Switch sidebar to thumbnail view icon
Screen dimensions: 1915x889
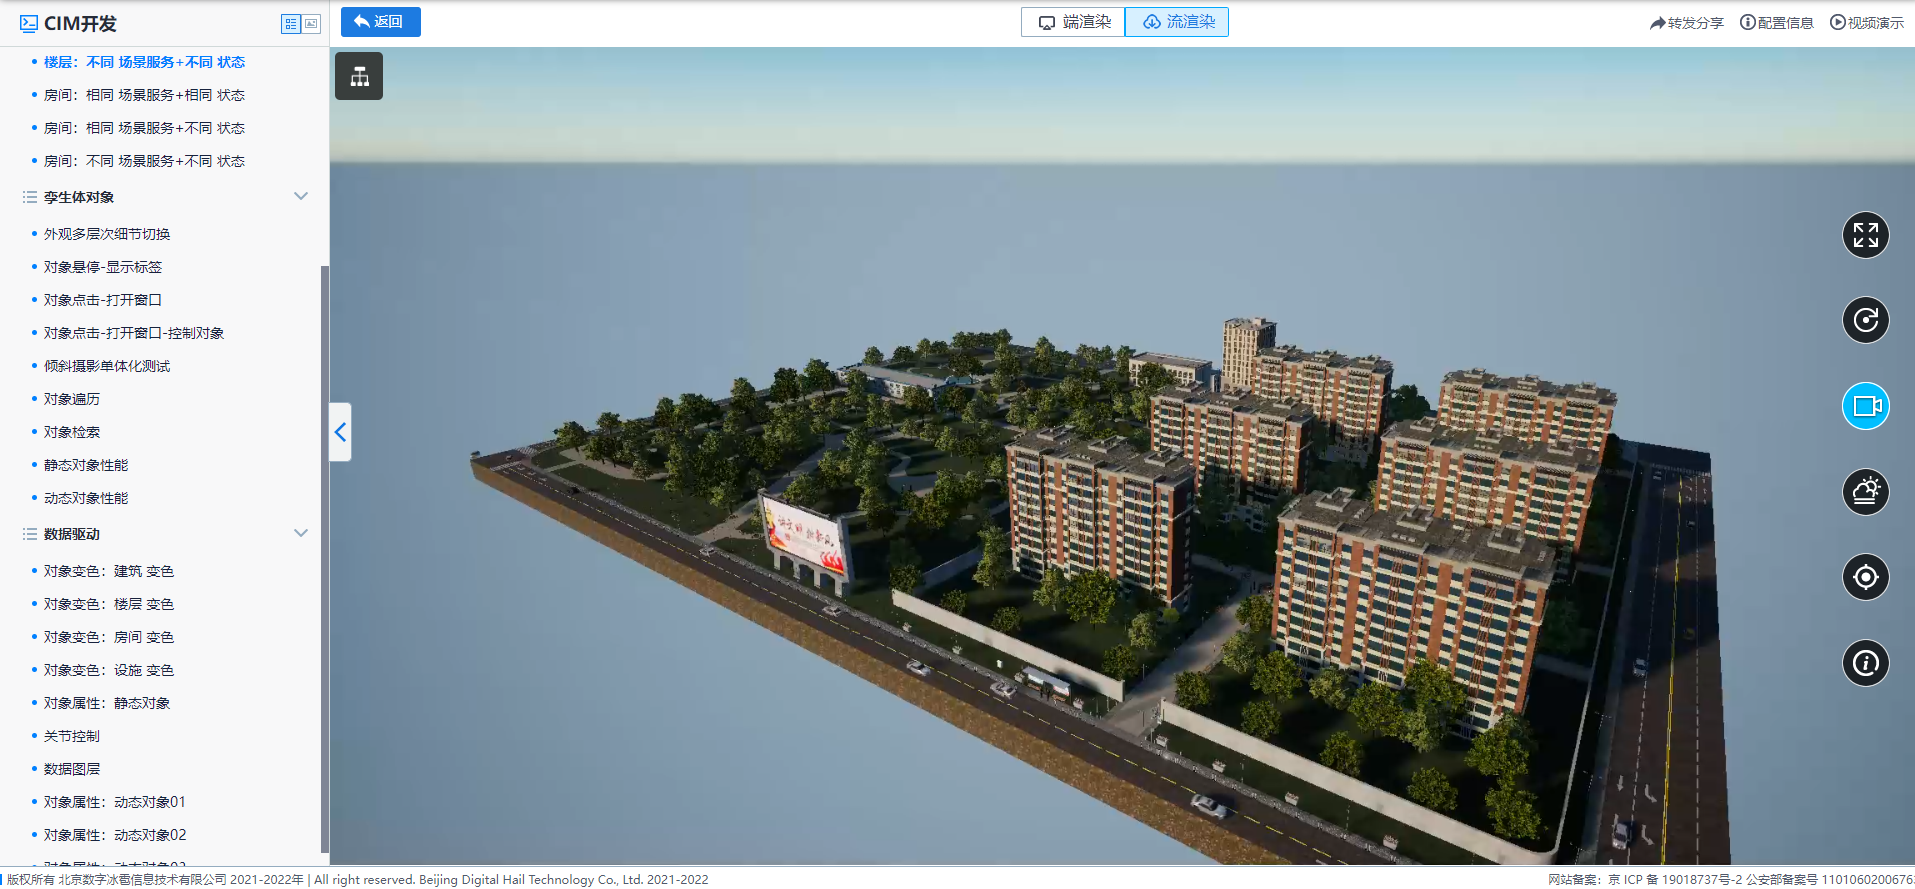click(x=312, y=23)
